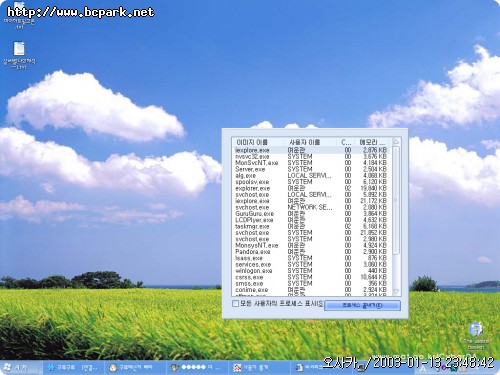The width and height of the screenshot is (500, 375).
Task: Select the iexplore.exe row using 2,876 KB
Action: [x=312, y=150]
